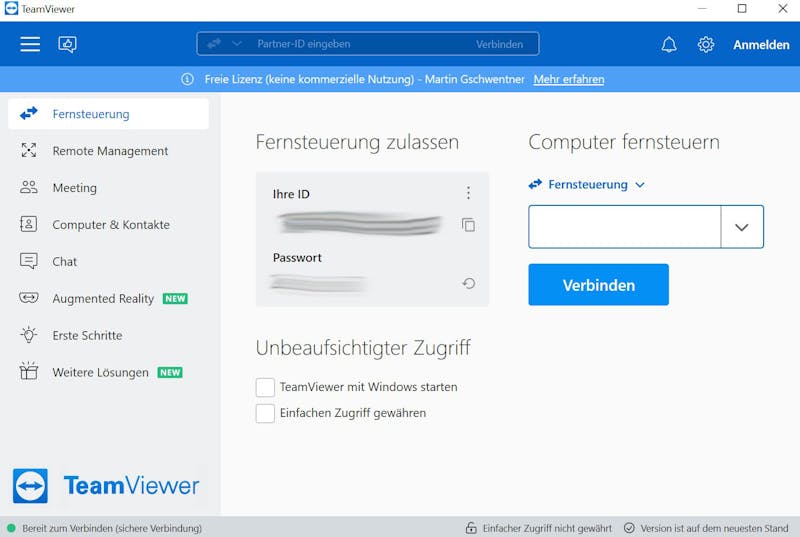The height and width of the screenshot is (537, 800).
Task: Click the green ready status indicator
Action: pos(11,528)
